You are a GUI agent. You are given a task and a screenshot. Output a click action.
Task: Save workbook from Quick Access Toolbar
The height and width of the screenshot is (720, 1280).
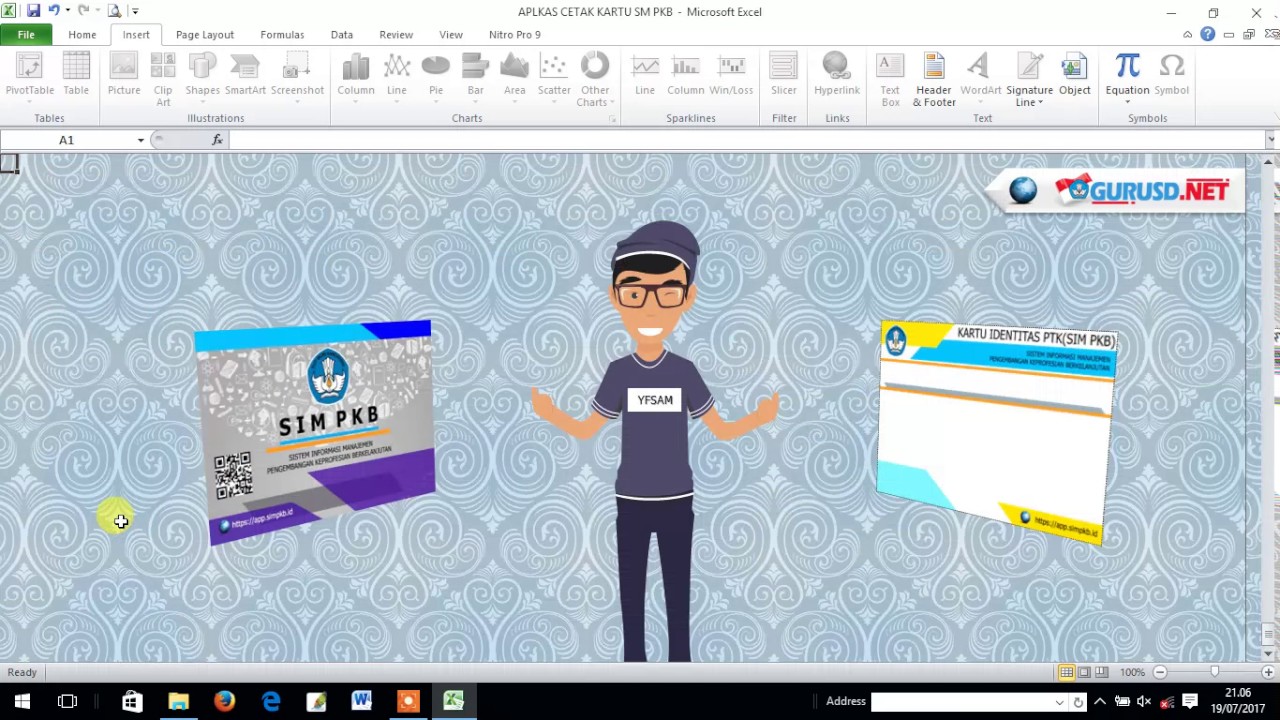point(33,12)
